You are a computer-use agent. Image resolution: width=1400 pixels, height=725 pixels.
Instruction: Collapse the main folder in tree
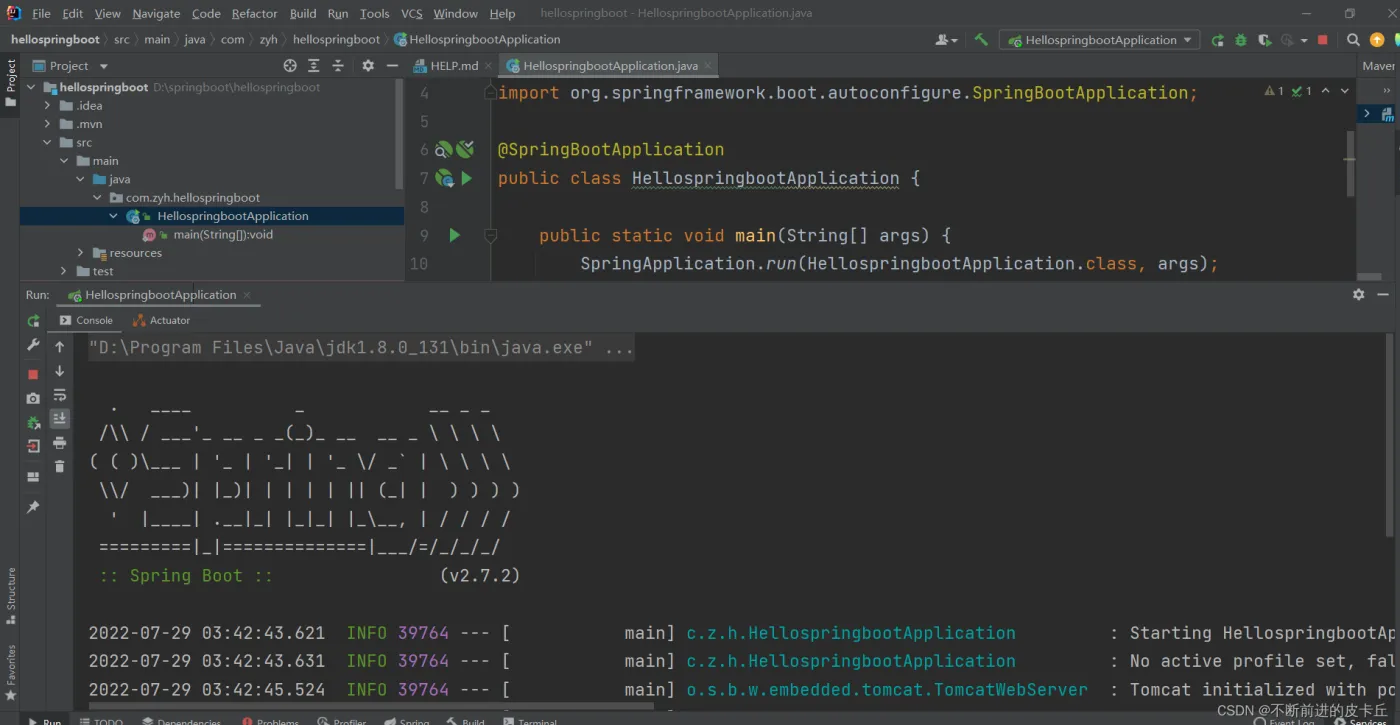64,161
